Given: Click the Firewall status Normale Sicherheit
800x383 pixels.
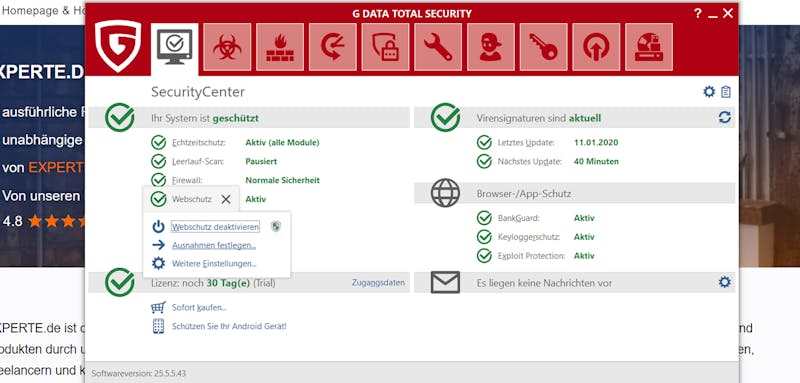Looking at the screenshot, I should pos(283,180).
